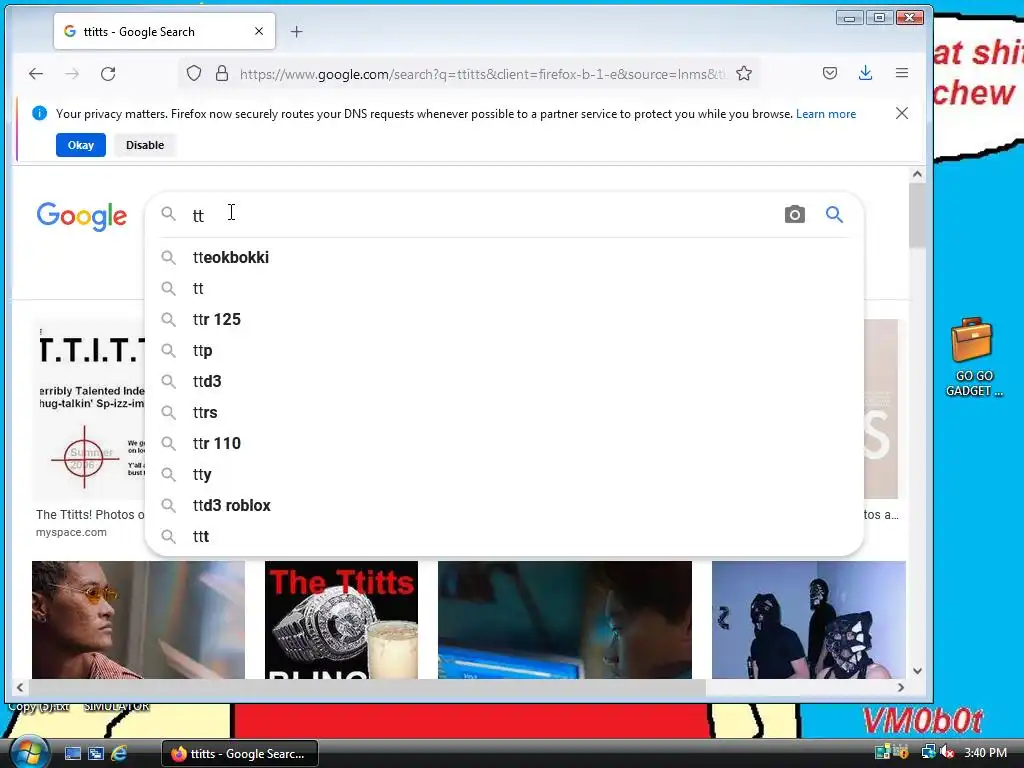Click the muted volume tray icon
Viewport: 1024px width, 768px height.
947,752
